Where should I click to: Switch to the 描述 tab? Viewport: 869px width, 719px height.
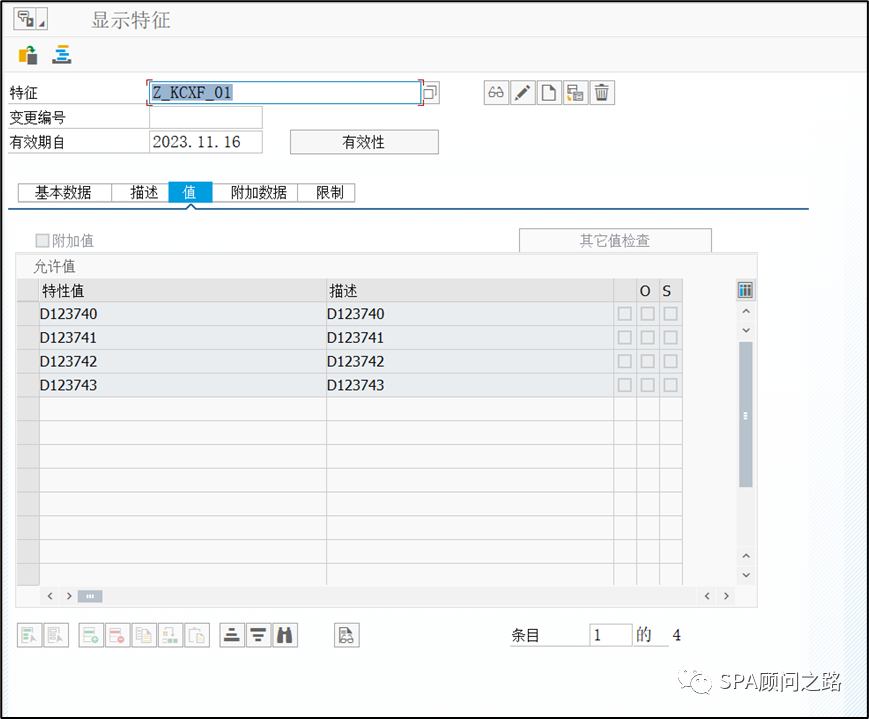(140, 192)
